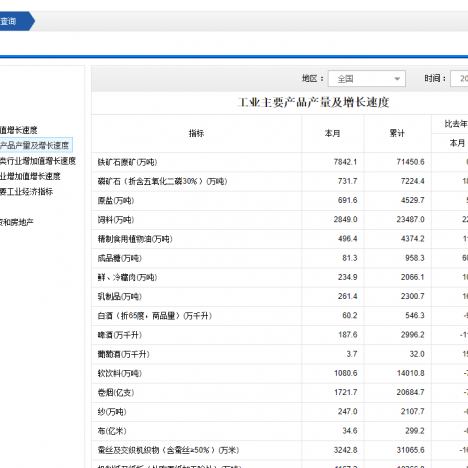Click value 691.6 in 原盐 row
The height and width of the screenshot is (468, 468).
pos(347,200)
